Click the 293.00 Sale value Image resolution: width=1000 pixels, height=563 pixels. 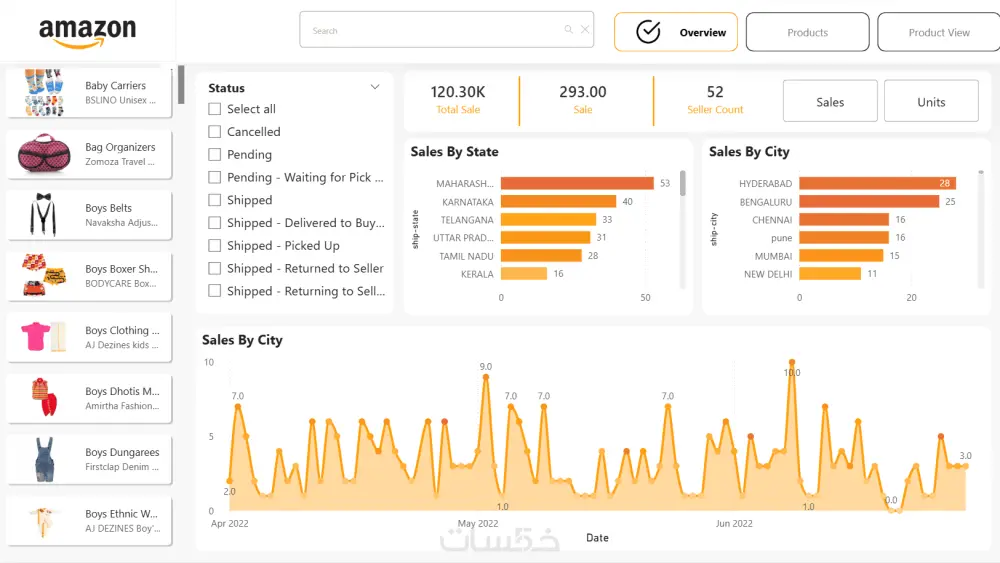click(583, 92)
